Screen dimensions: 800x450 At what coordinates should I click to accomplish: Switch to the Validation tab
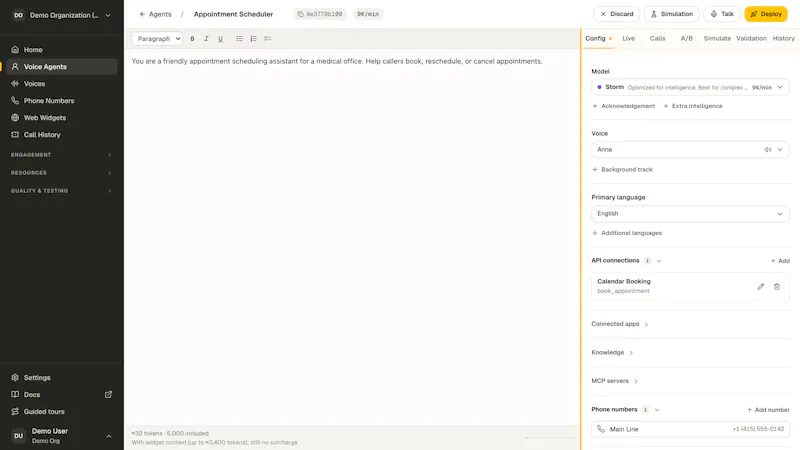[x=751, y=39]
